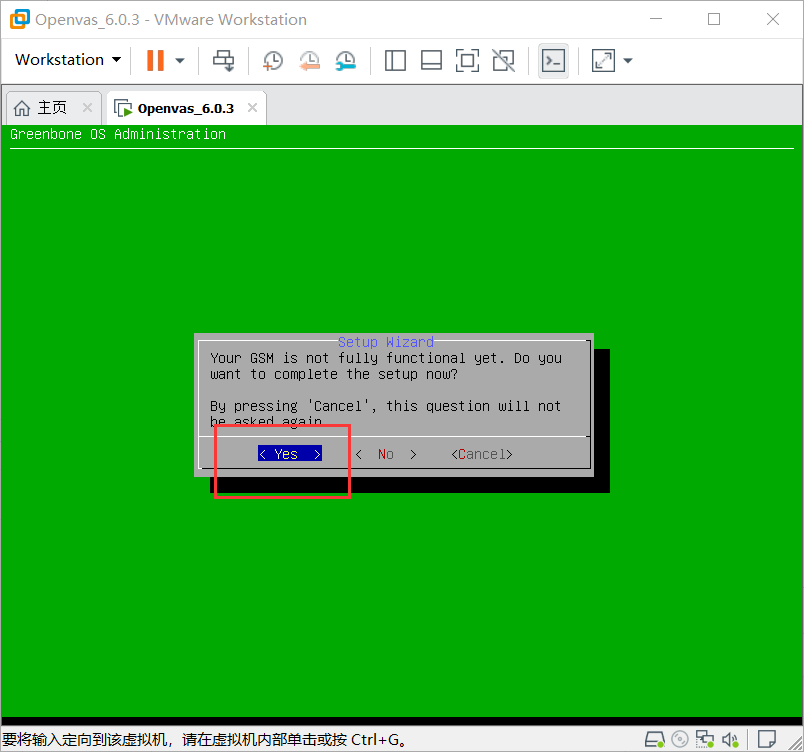
Task: Click the CD/DVD drive status icon
Action: pos(680,739)
